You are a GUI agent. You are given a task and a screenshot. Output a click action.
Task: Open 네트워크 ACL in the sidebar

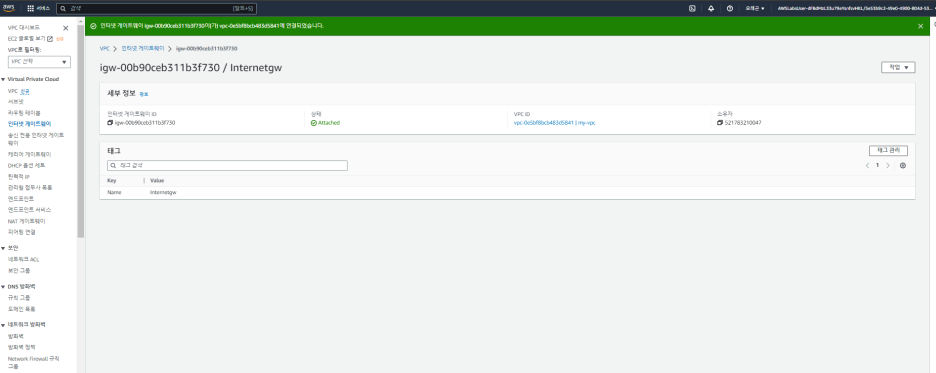tap(23, 260)
